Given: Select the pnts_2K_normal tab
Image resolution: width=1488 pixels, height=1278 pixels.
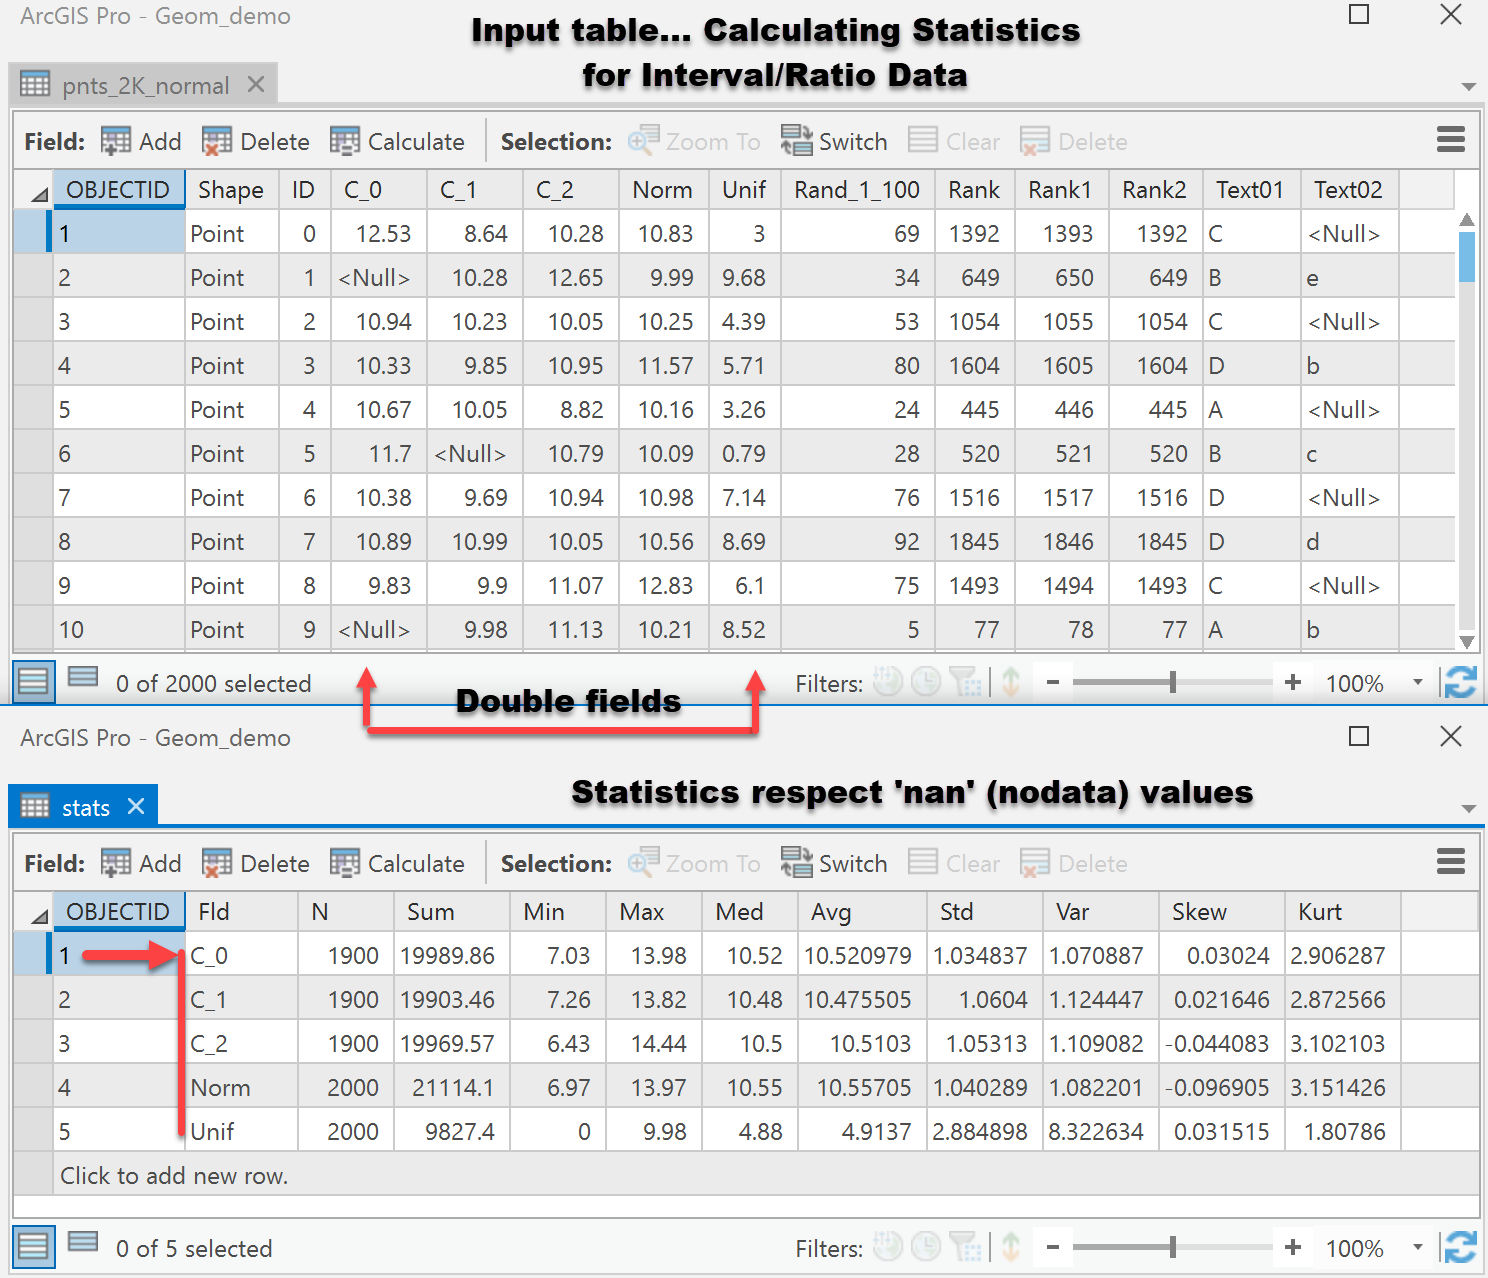Looking at the screenshot, I should tap(143, 85).
